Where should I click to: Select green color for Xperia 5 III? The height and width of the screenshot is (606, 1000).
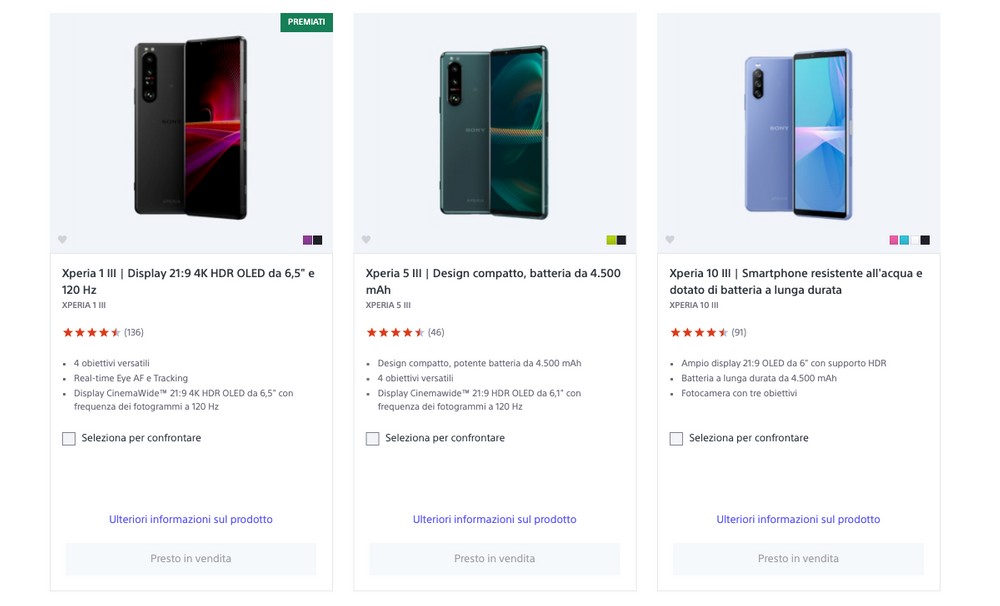coord(611,240)
